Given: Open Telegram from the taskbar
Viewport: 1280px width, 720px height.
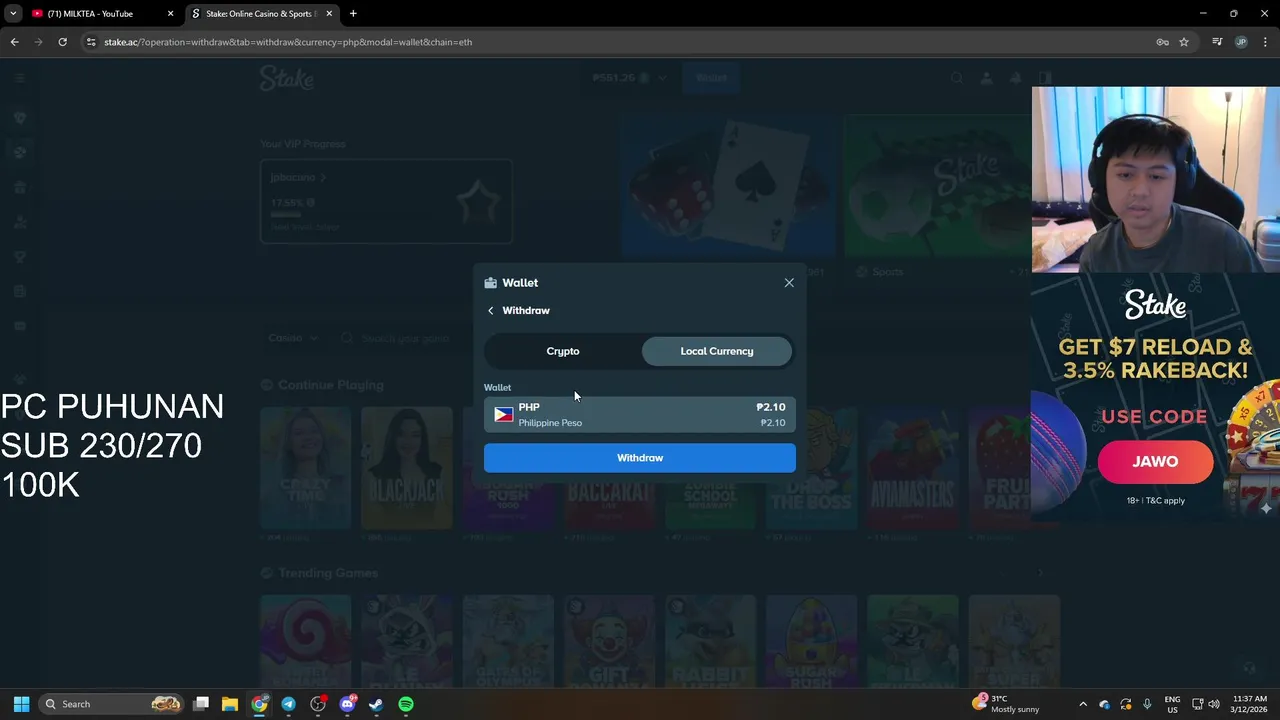Looking at the screenshot, I should click(x=289, y=704).
